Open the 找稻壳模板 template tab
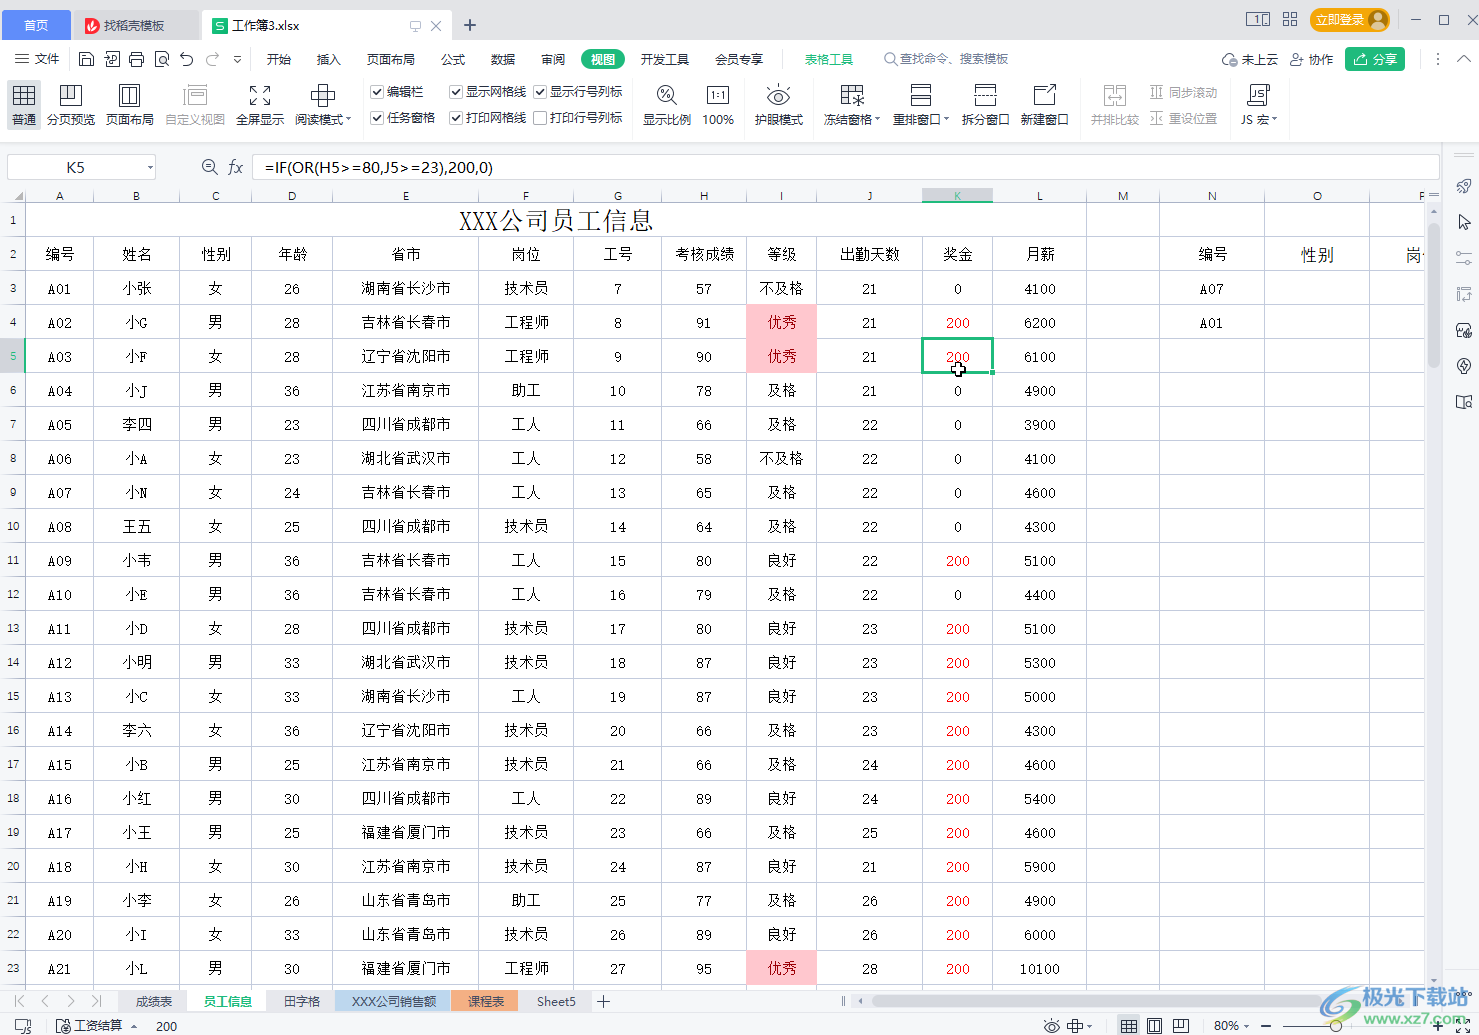This screenshot has width=1479, height=1035. (x=136, y=25)
